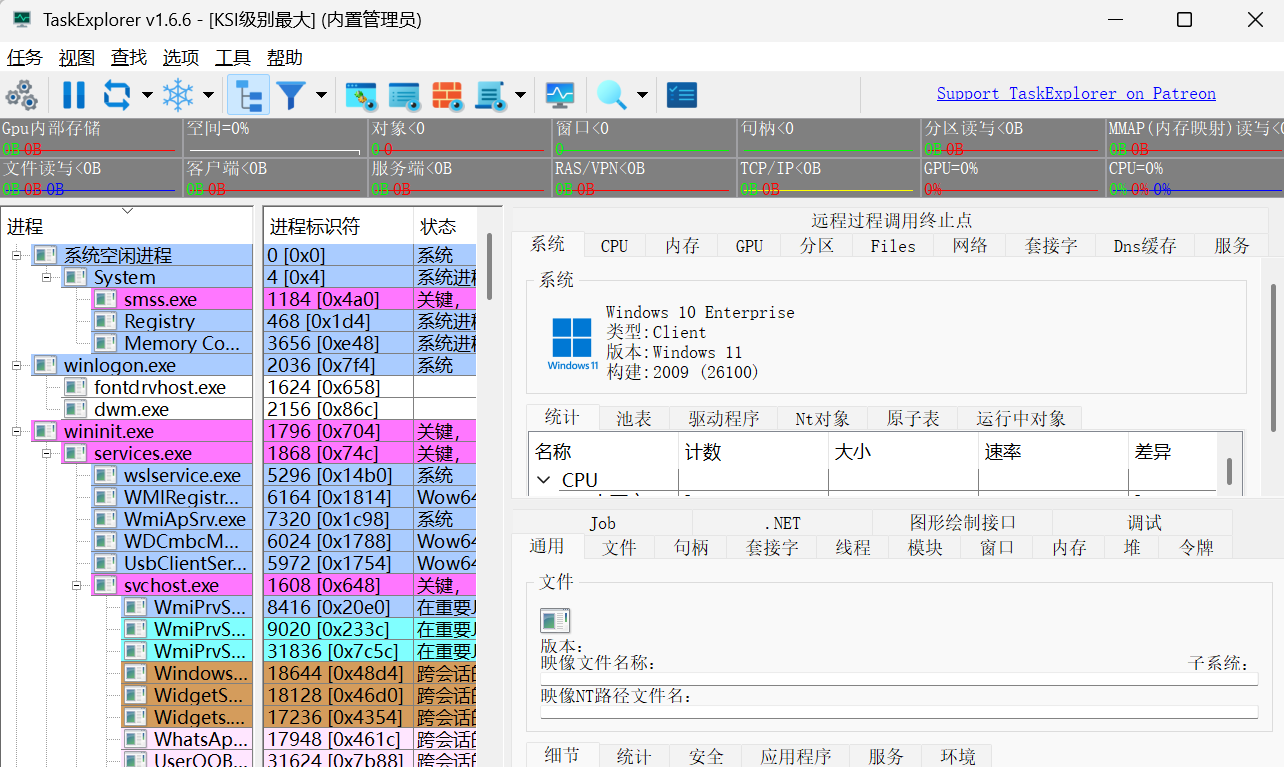Image resolution: width=1284 pixels, height=767 pixels.
Task: Click the system monitor graph icon
Action: 560,94
